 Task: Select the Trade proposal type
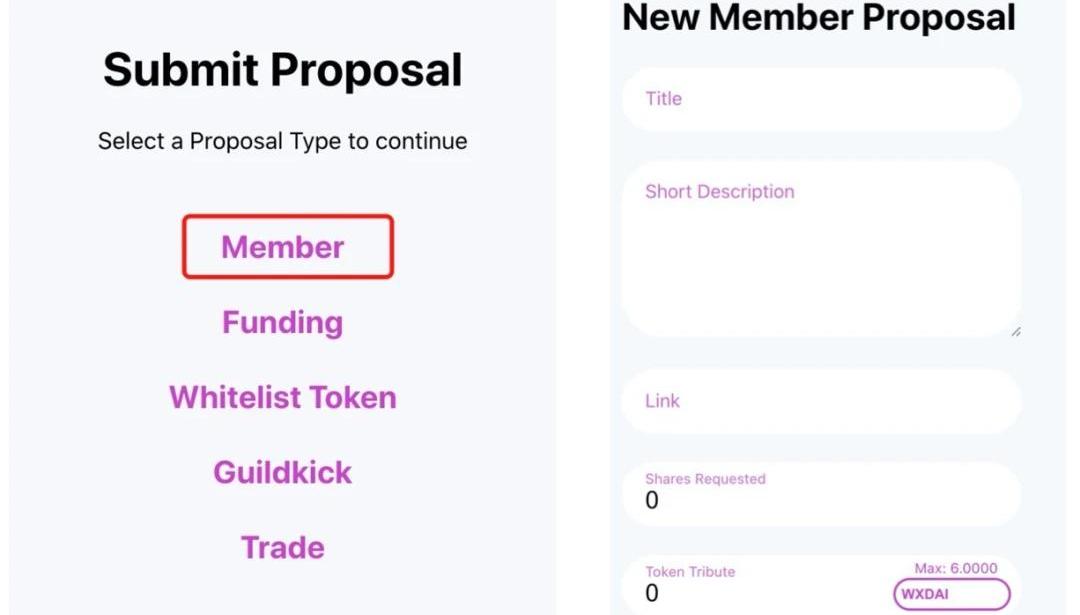(x=283, y=547)
